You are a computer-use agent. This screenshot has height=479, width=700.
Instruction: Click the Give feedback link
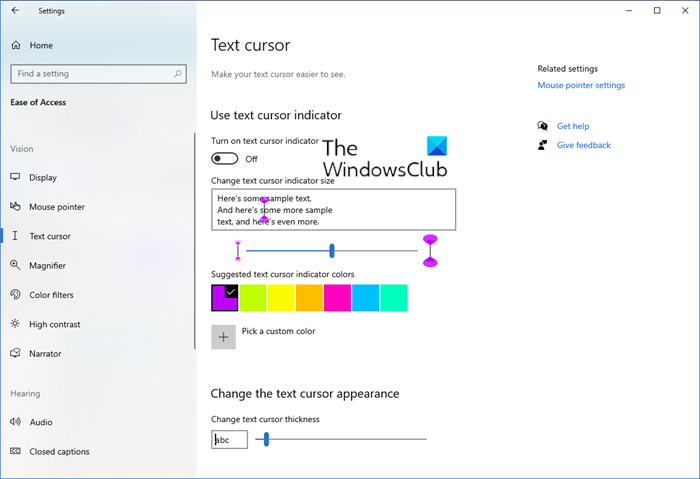583,145
